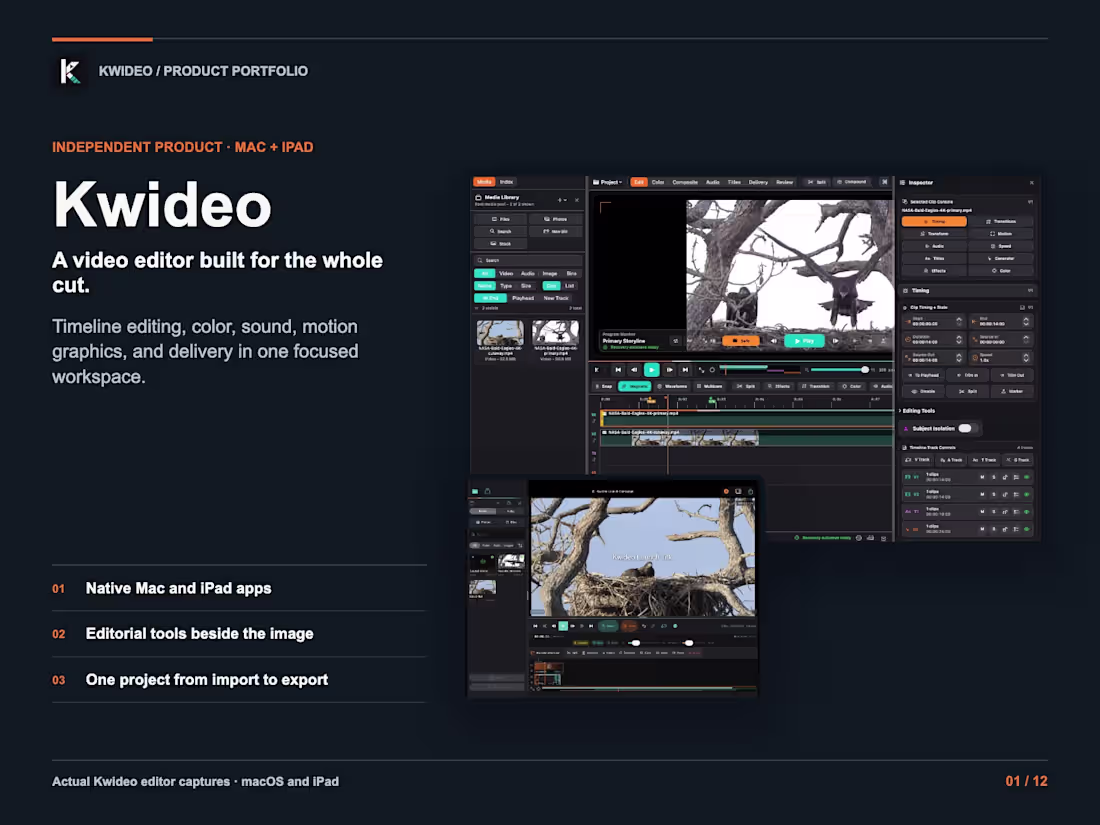1100x825 pixels.
Task: Toggle Snap in the timeline toolbar
Action: [x=603, y=387]
